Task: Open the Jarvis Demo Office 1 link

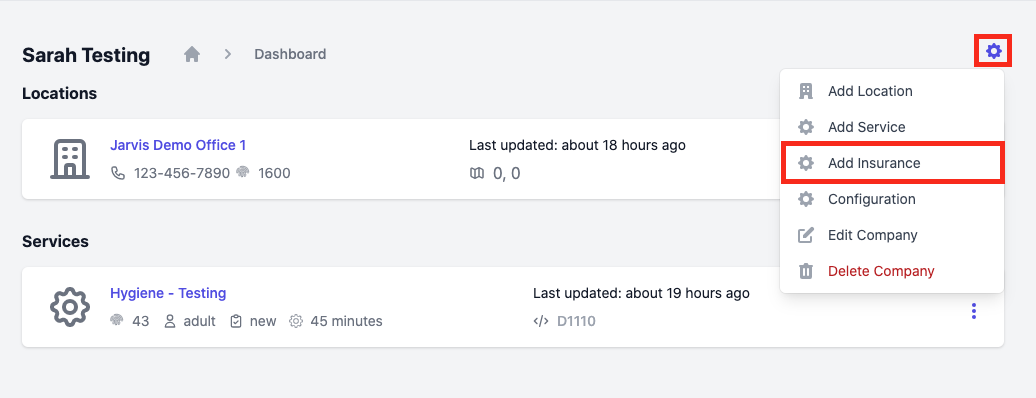Action: tap(178, 145)
